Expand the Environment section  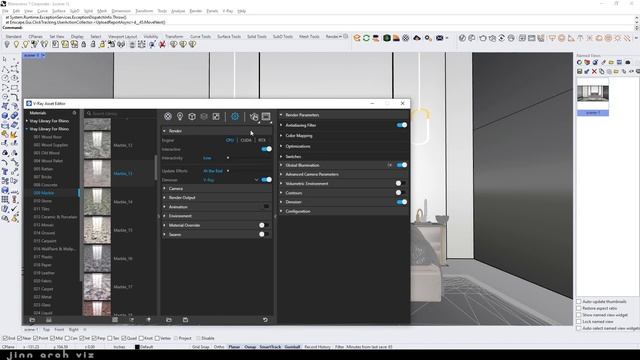point(216,216)
